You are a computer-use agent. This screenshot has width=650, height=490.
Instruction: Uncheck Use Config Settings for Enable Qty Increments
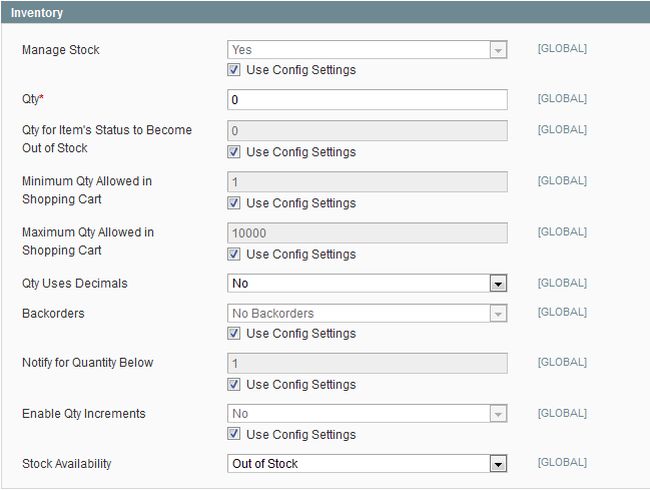point(234,434)
